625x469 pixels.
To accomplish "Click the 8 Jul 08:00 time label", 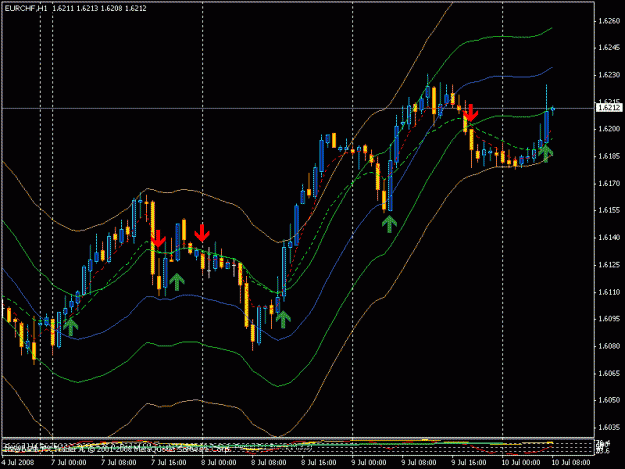I will (x=269, y=462).
